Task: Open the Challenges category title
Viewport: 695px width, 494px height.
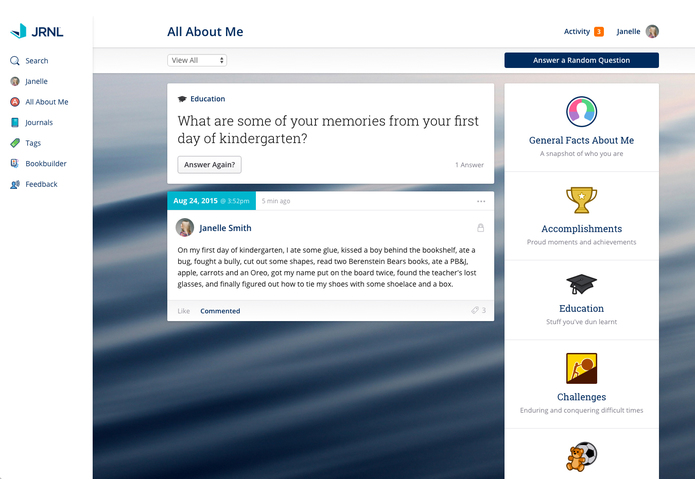Action: tap(582, 397)
